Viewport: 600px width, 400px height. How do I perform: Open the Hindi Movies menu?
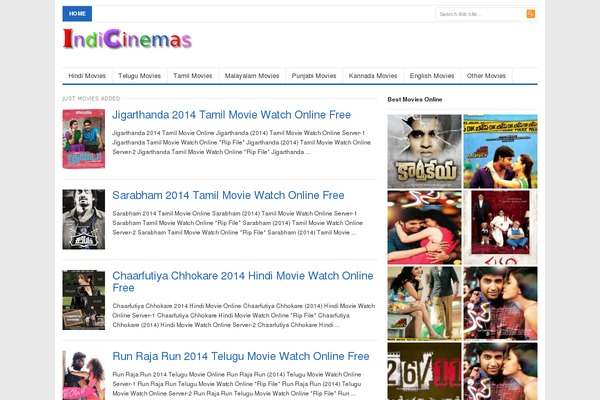(87, 76)
